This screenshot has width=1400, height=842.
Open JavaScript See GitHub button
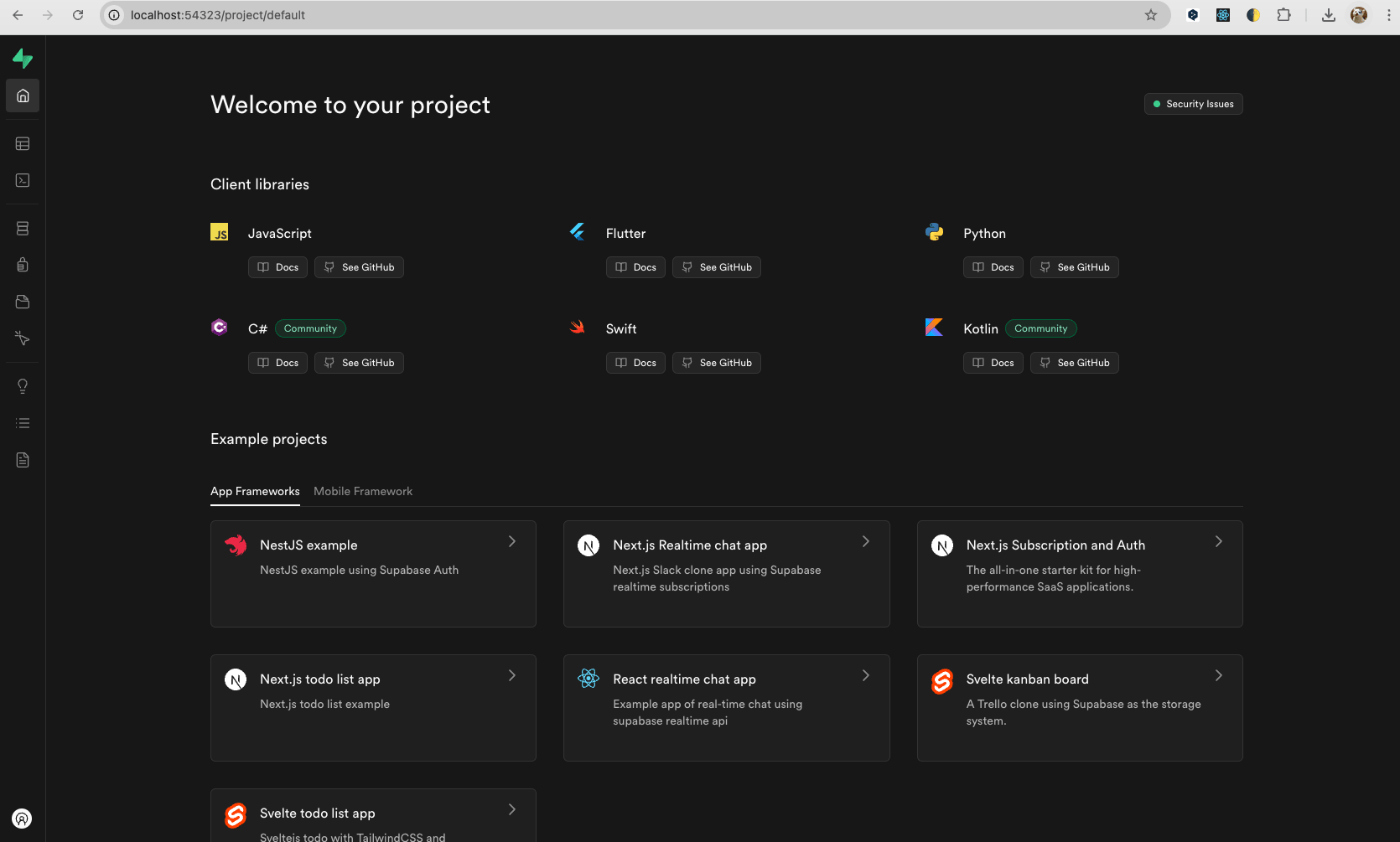point(359,267)
